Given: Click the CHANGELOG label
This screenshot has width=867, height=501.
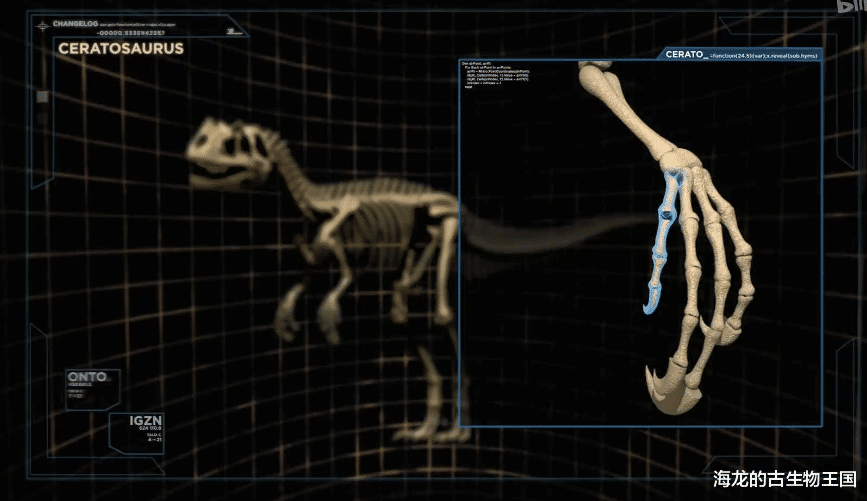Looking at the screenshot, I should pos(75,24).
